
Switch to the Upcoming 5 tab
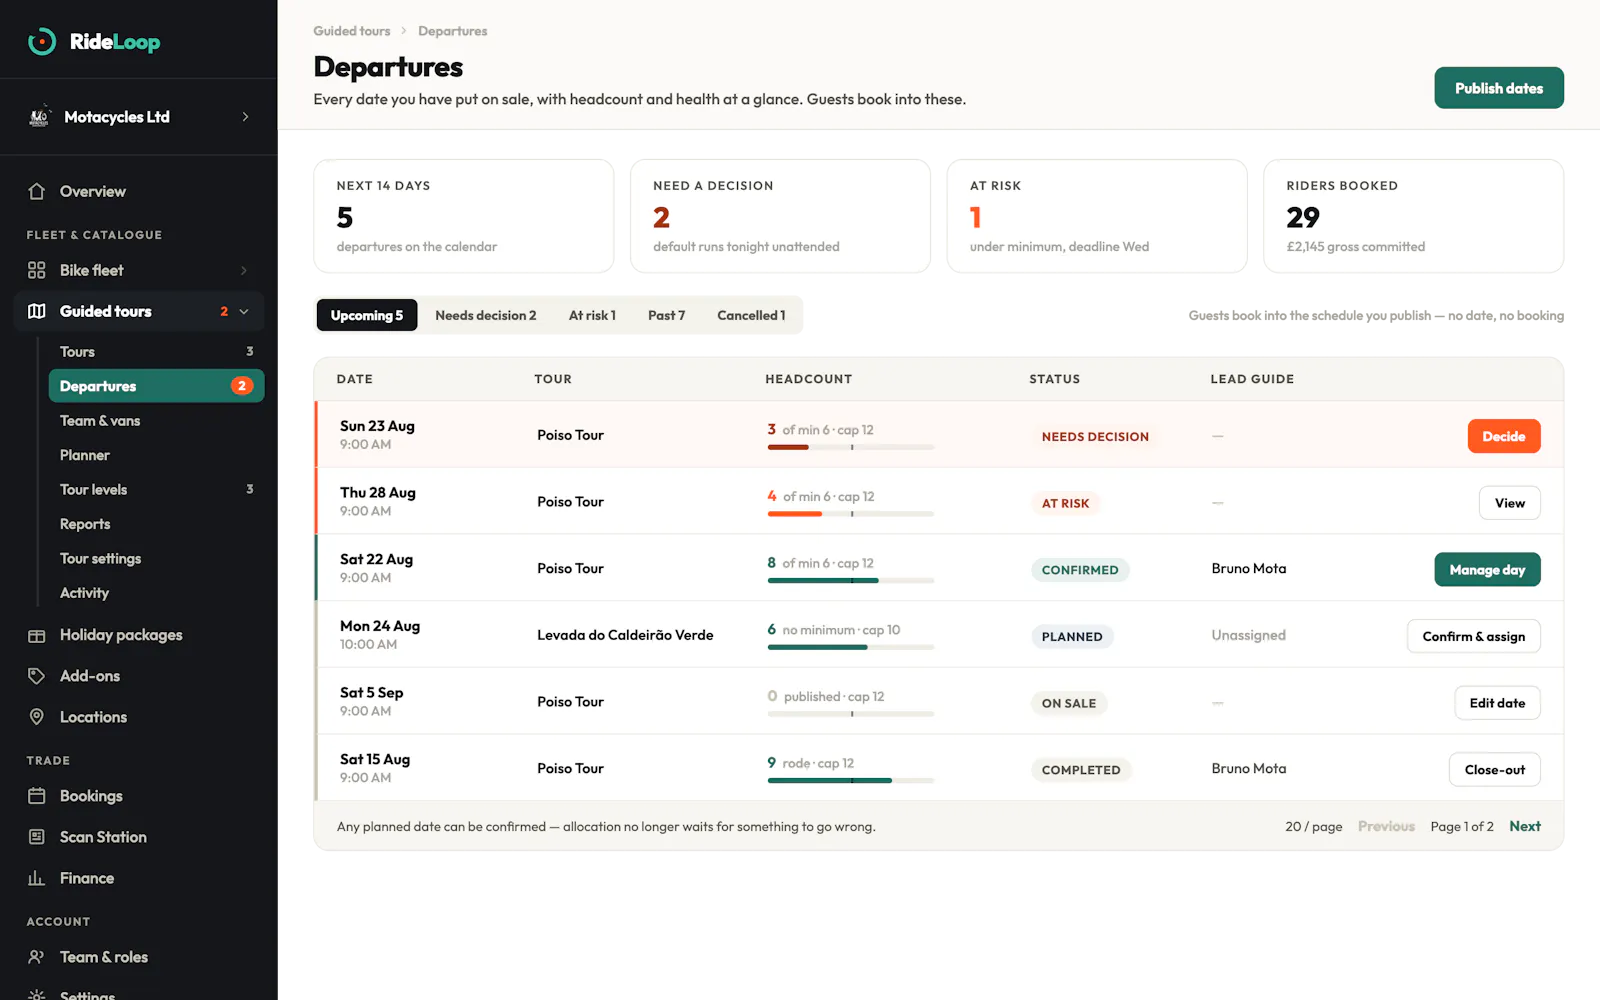pos(367,315)
